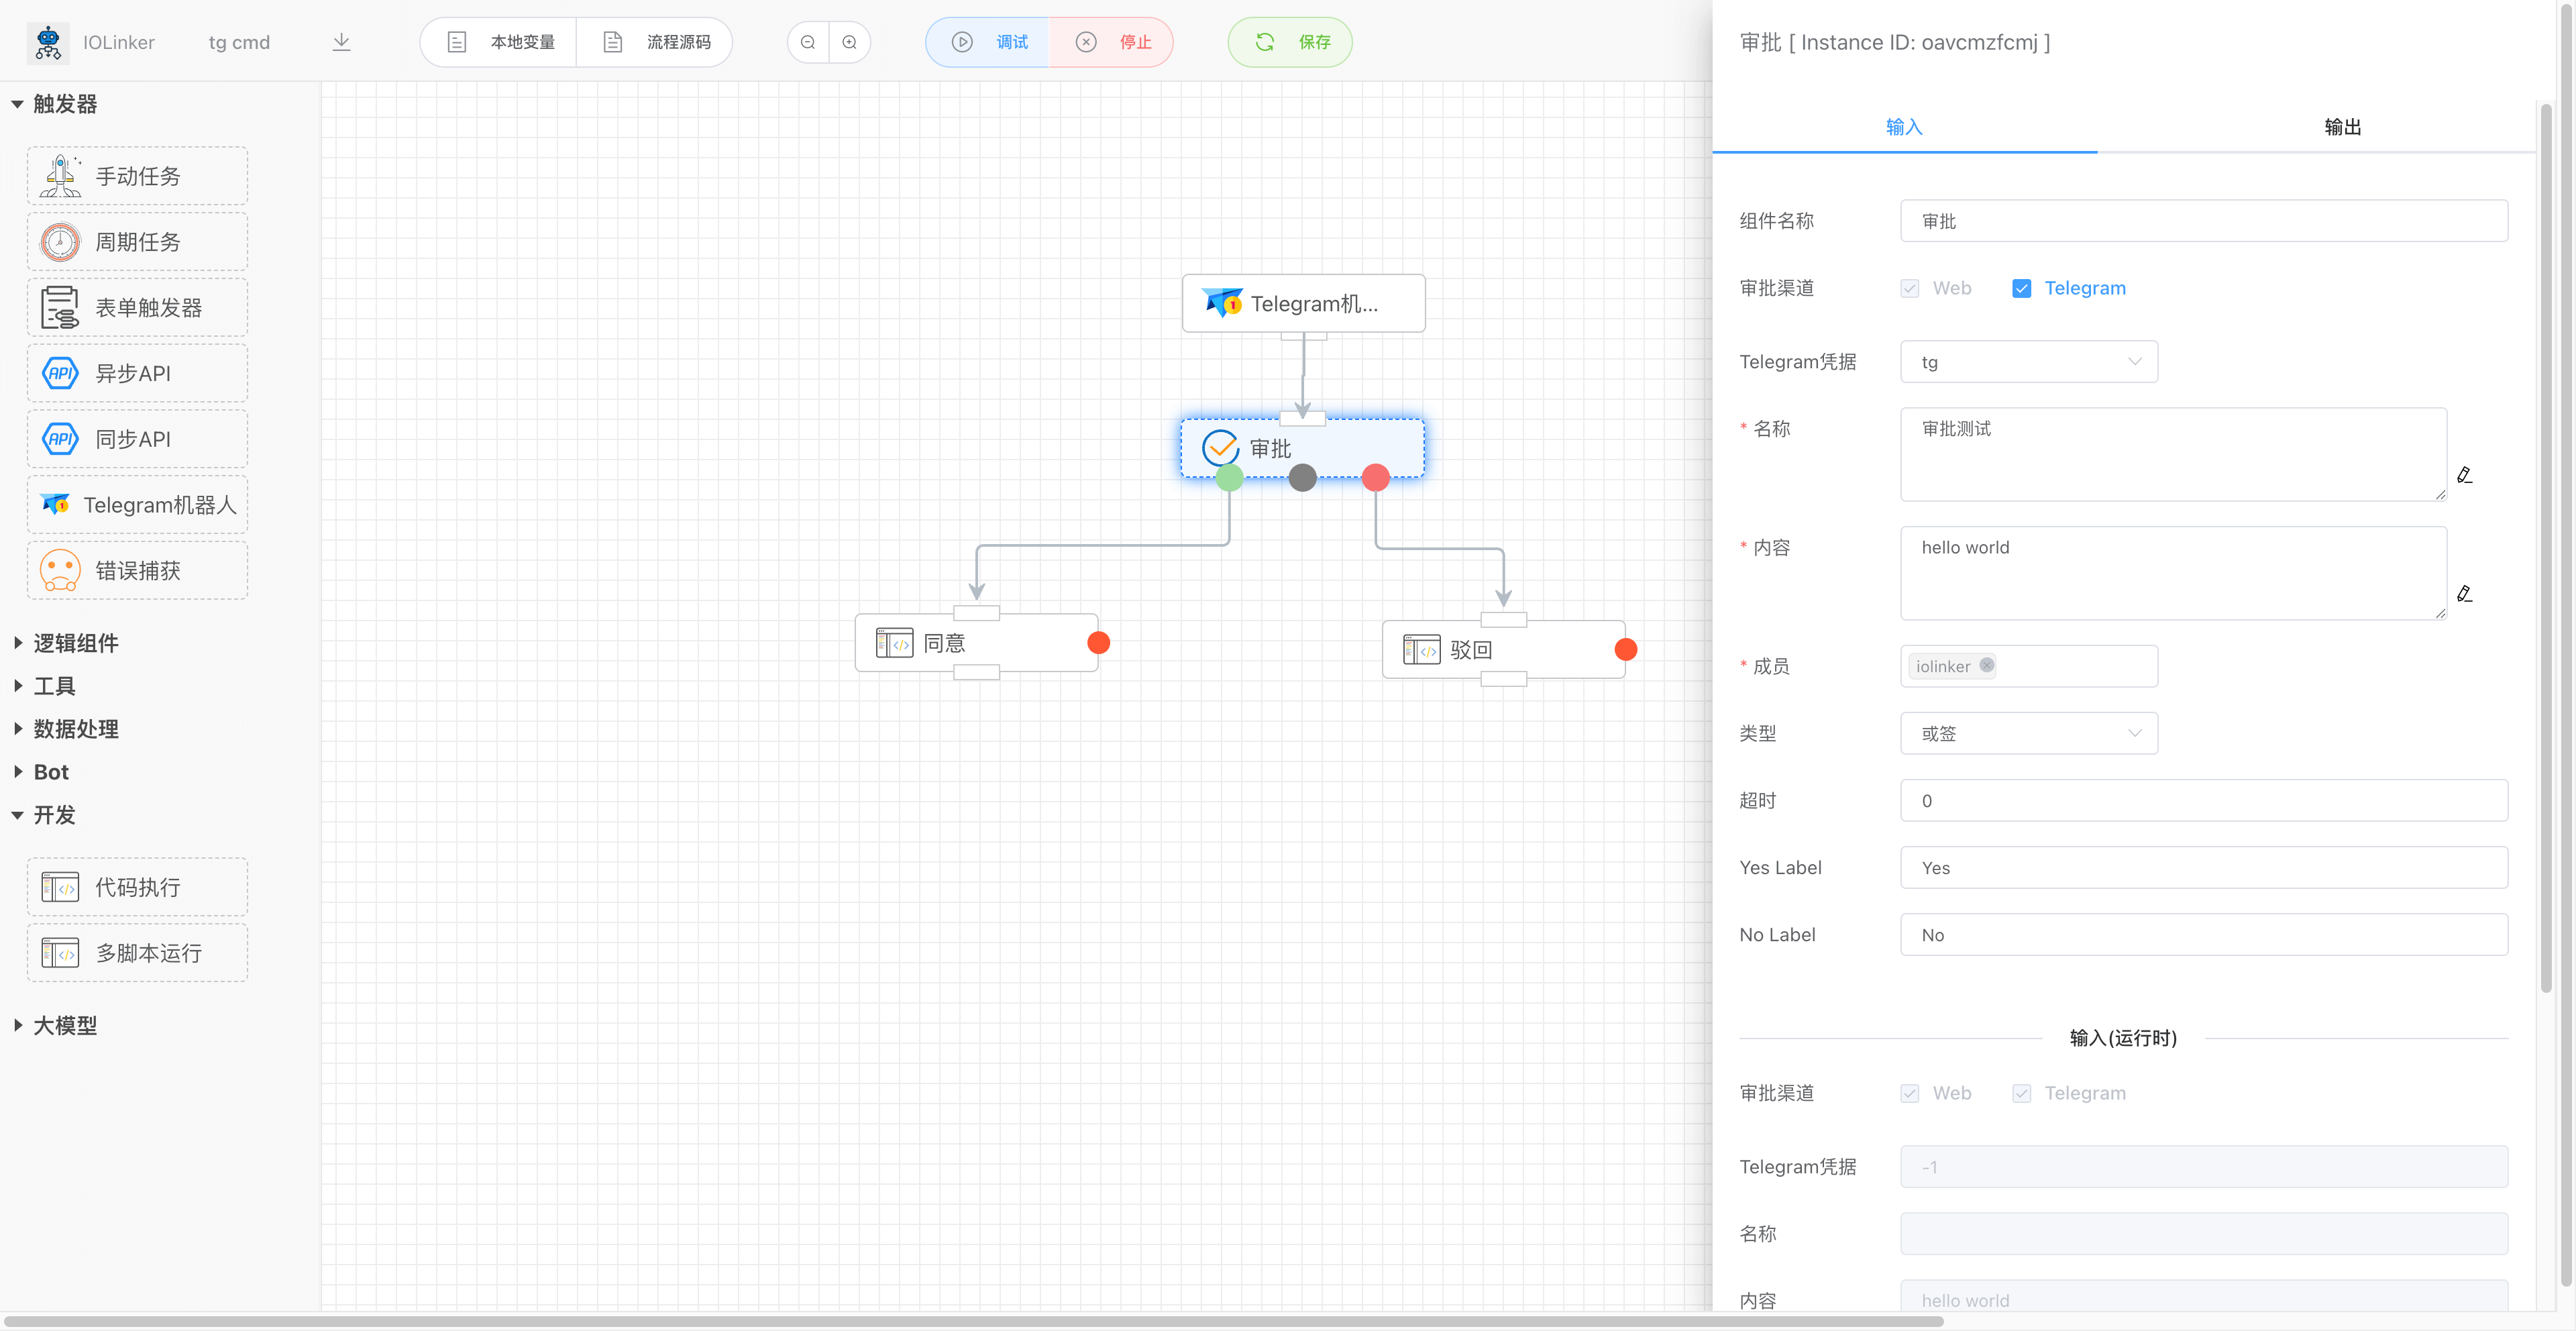Click the download icon in top toolbar
This screenshot has height=1331, width=2576.
[x=341, y=42]
